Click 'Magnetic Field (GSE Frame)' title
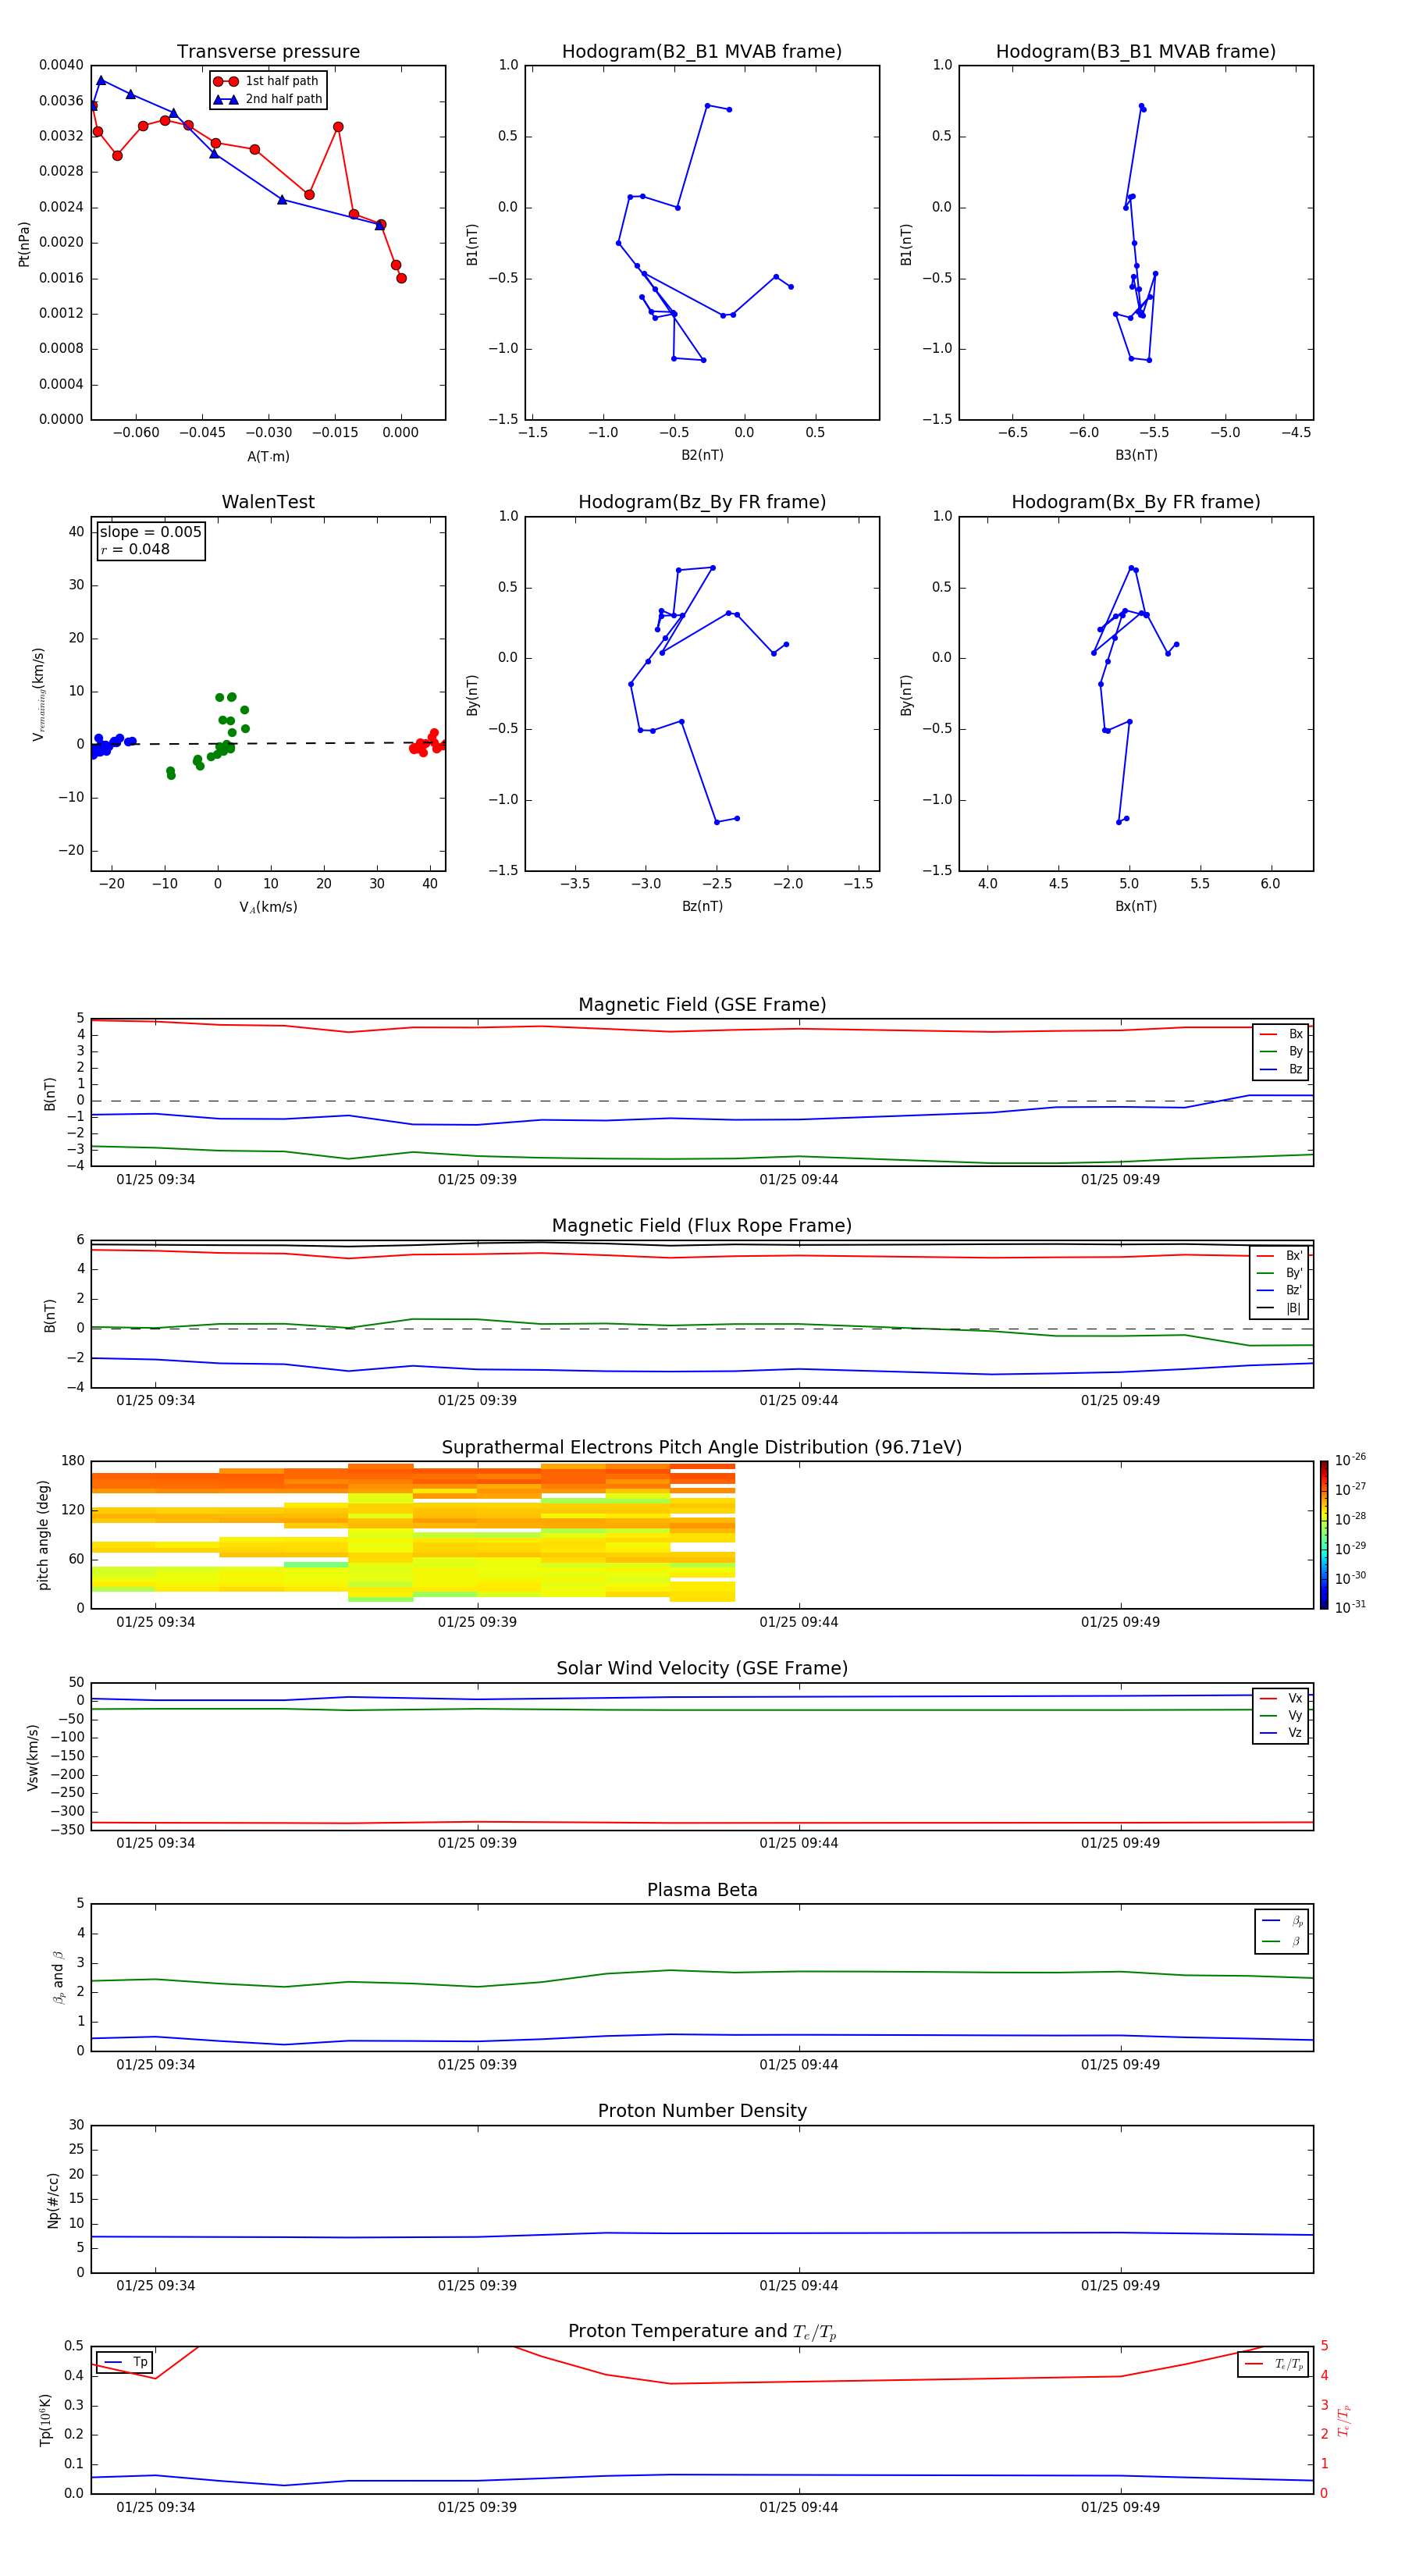The height and width of the screenshot is (2576, 1405). [702, 1004]
